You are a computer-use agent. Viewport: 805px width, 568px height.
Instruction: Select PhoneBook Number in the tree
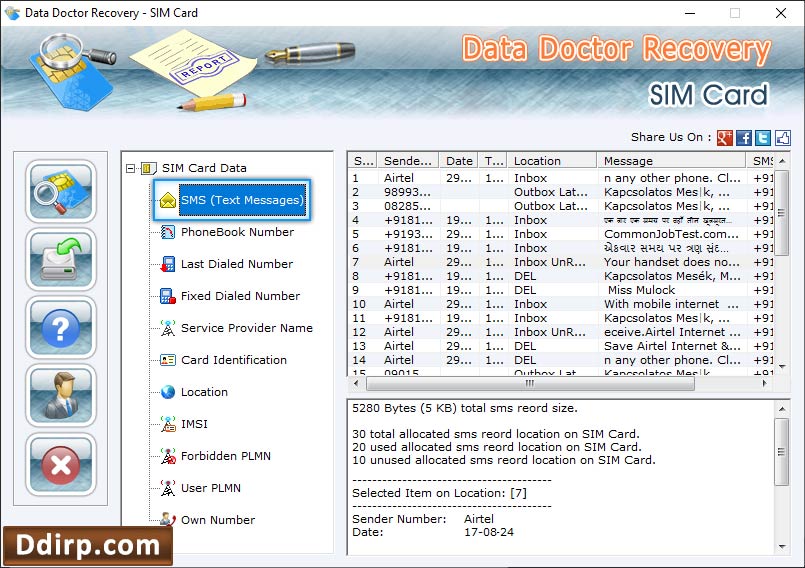coord(237,232)
